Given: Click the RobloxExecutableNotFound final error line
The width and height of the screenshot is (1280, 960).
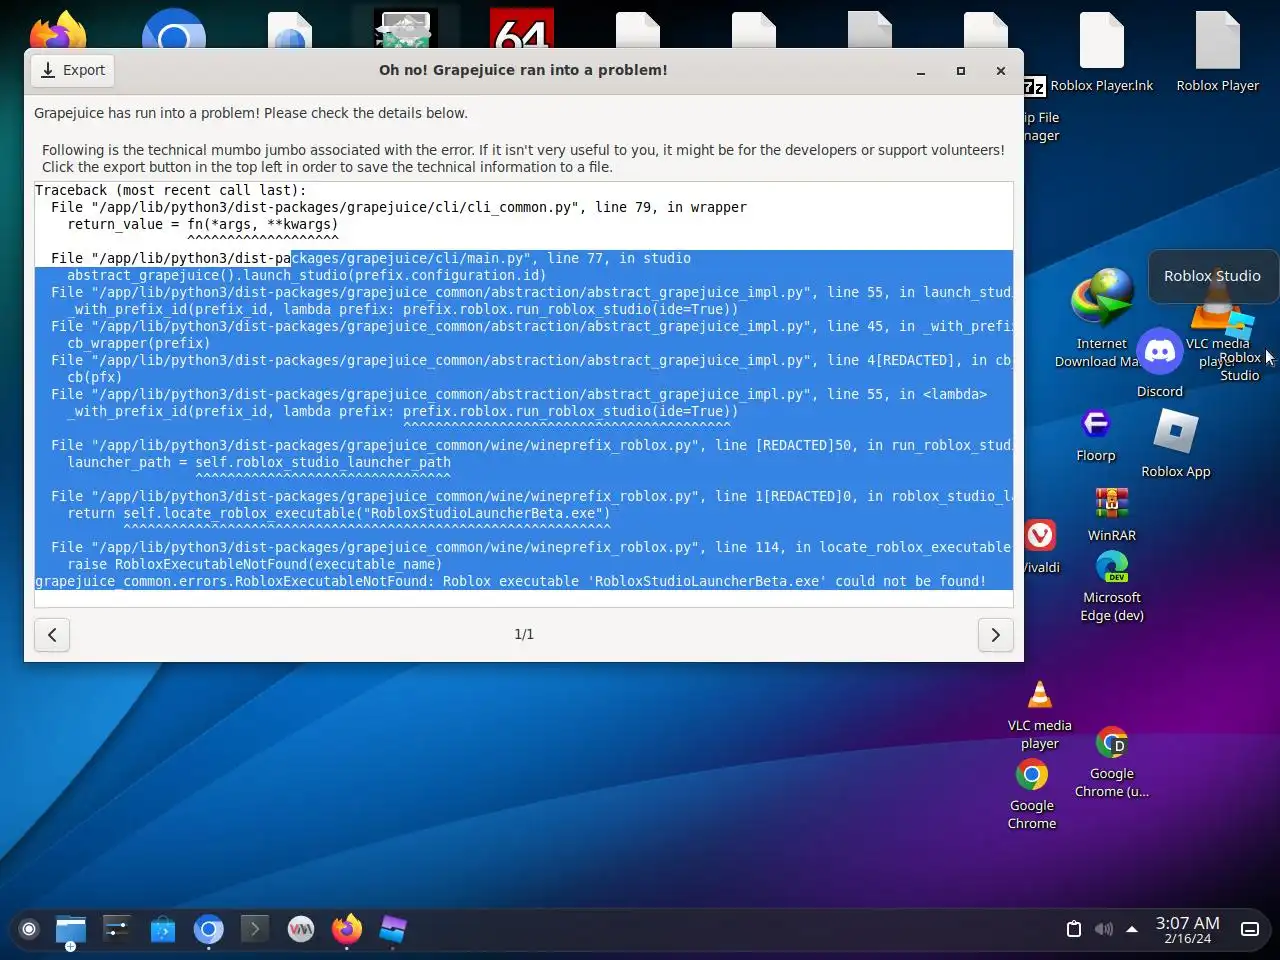Looking at the screenshot, I should click(510, 581).
